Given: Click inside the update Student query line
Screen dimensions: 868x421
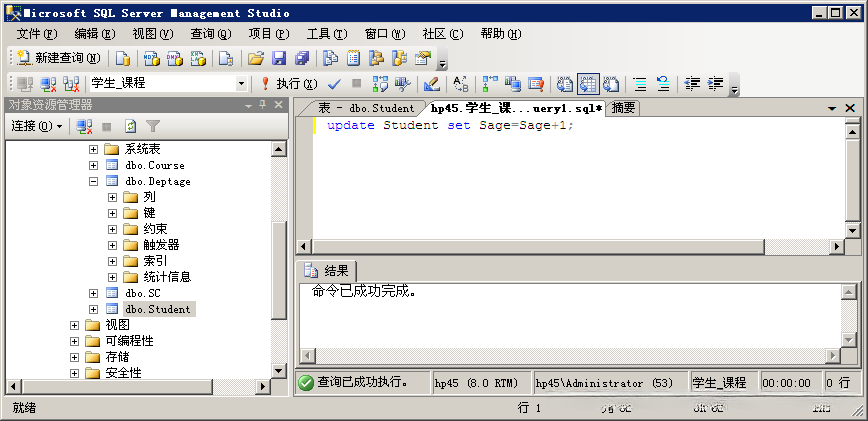Looking at the screenshot, I should [x=450, y=126].
